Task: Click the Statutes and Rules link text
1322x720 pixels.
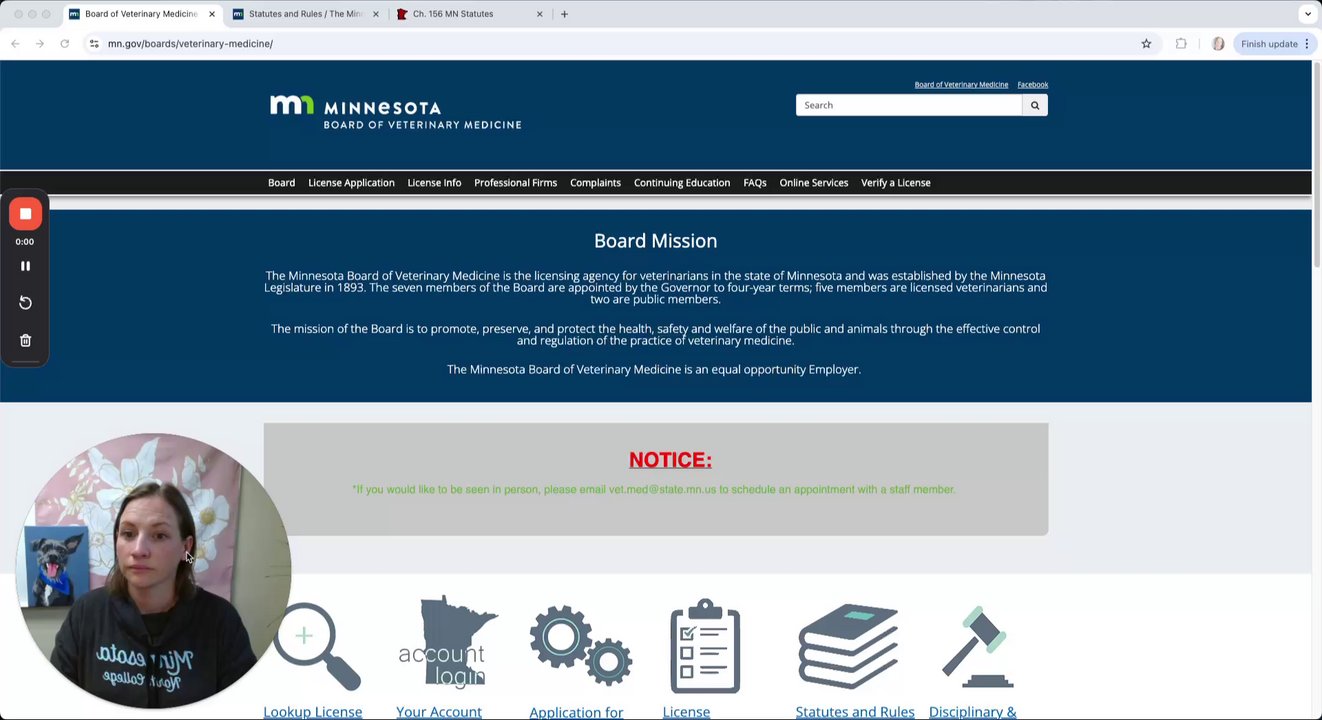Action: coord(855,712)
